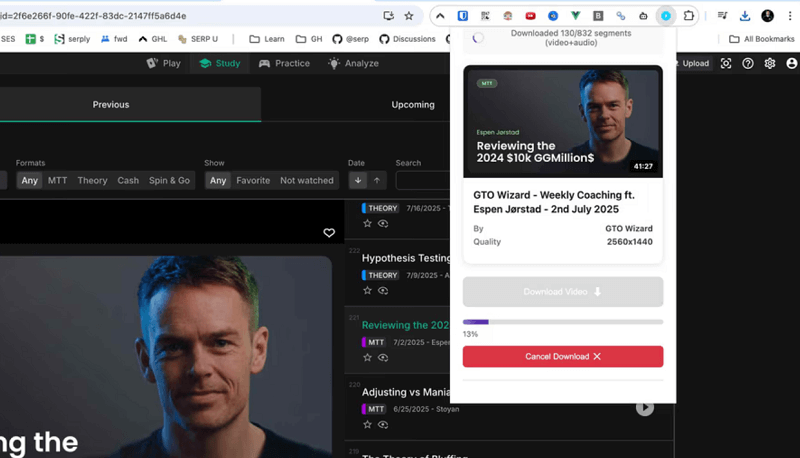
Task: Favorite the featured video with the heart
Action: click(x=329, y=233)
